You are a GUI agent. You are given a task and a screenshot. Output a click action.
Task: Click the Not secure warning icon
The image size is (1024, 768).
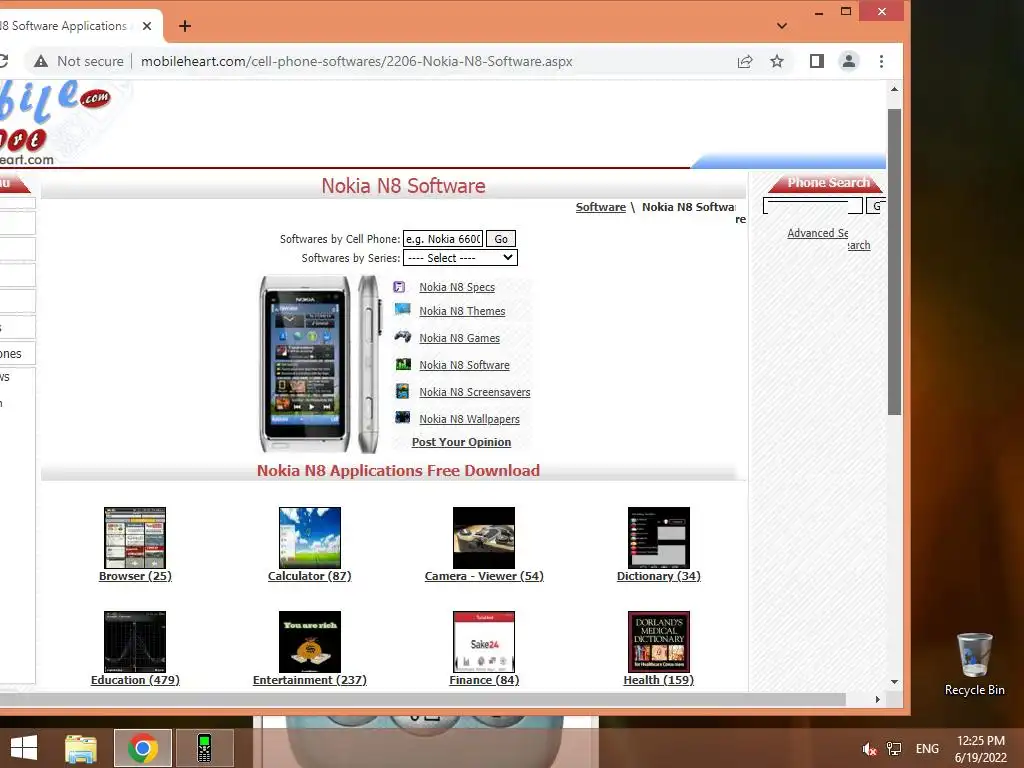pos(41,61)
